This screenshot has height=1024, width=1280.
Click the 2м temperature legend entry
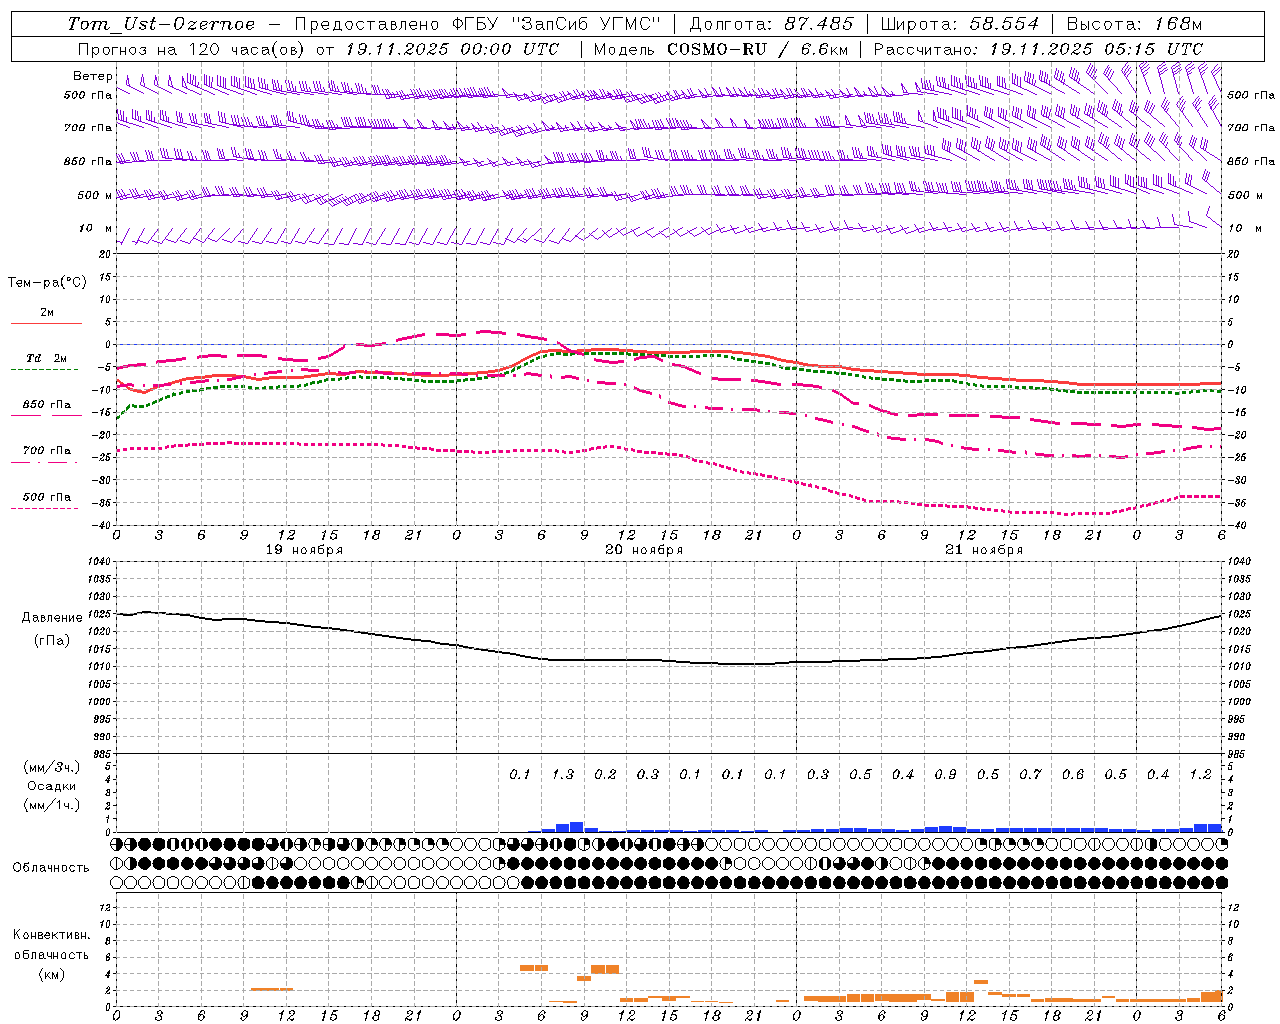[x=47, y=312]
